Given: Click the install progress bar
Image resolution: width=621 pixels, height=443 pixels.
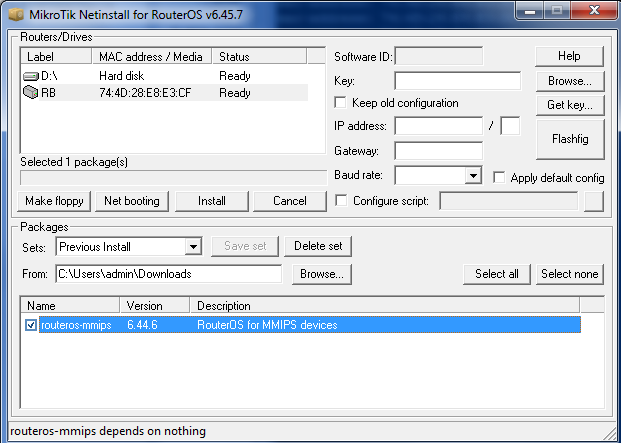Looking at the screenshot, I should 173,178.
